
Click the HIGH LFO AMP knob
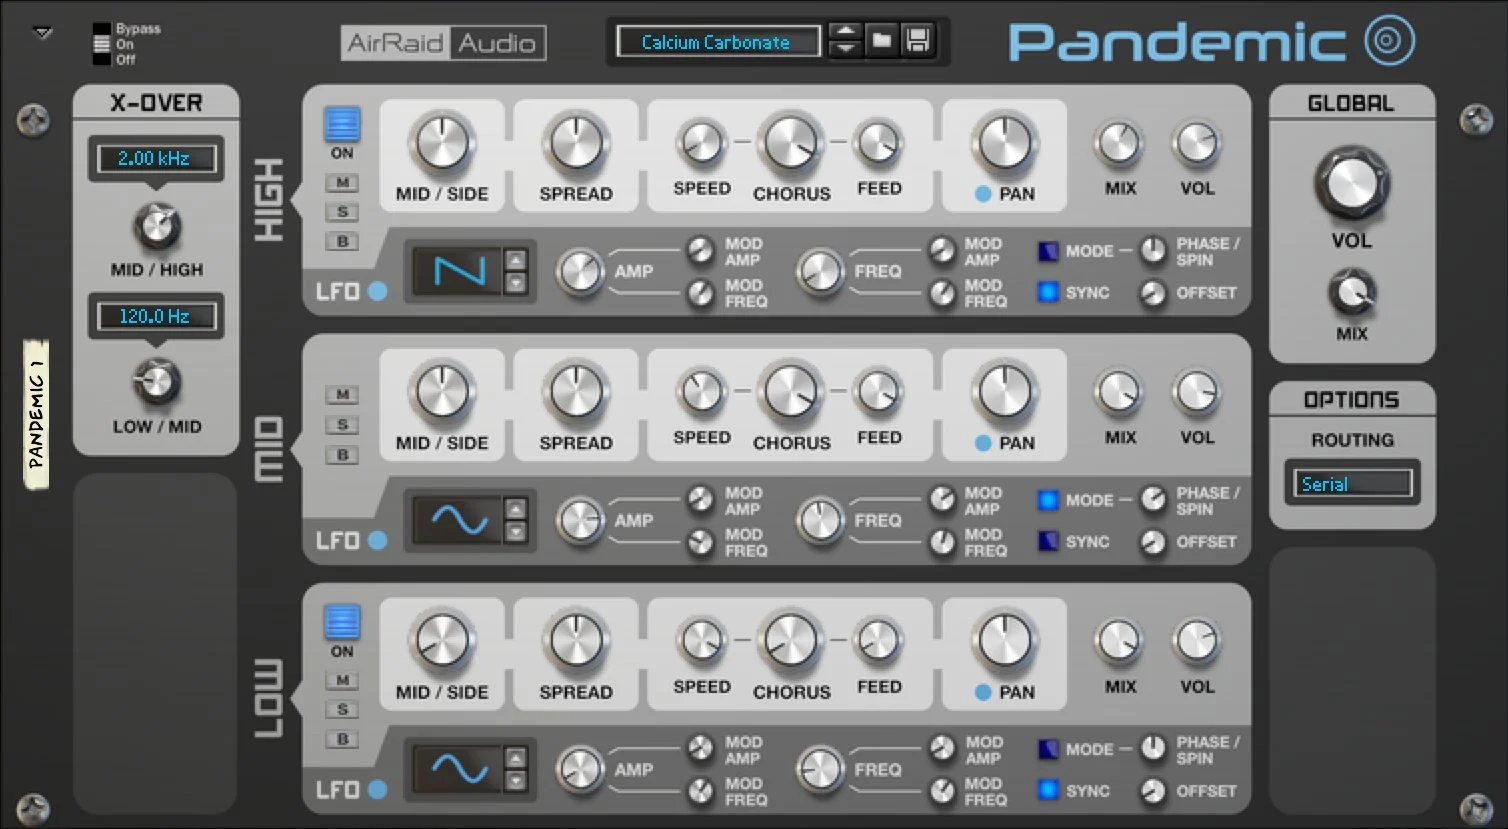point(580,272)
